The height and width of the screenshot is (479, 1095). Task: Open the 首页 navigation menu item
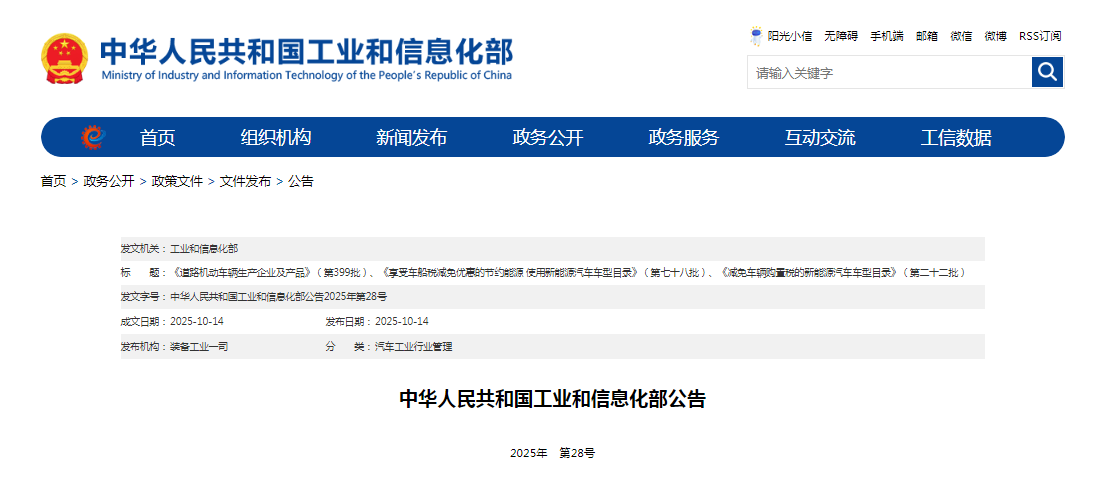coord(157,138)
